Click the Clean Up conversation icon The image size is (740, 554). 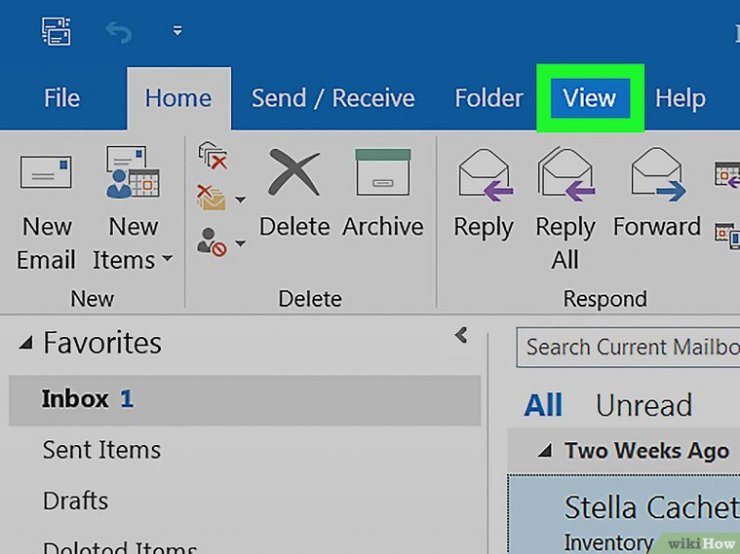211,198
